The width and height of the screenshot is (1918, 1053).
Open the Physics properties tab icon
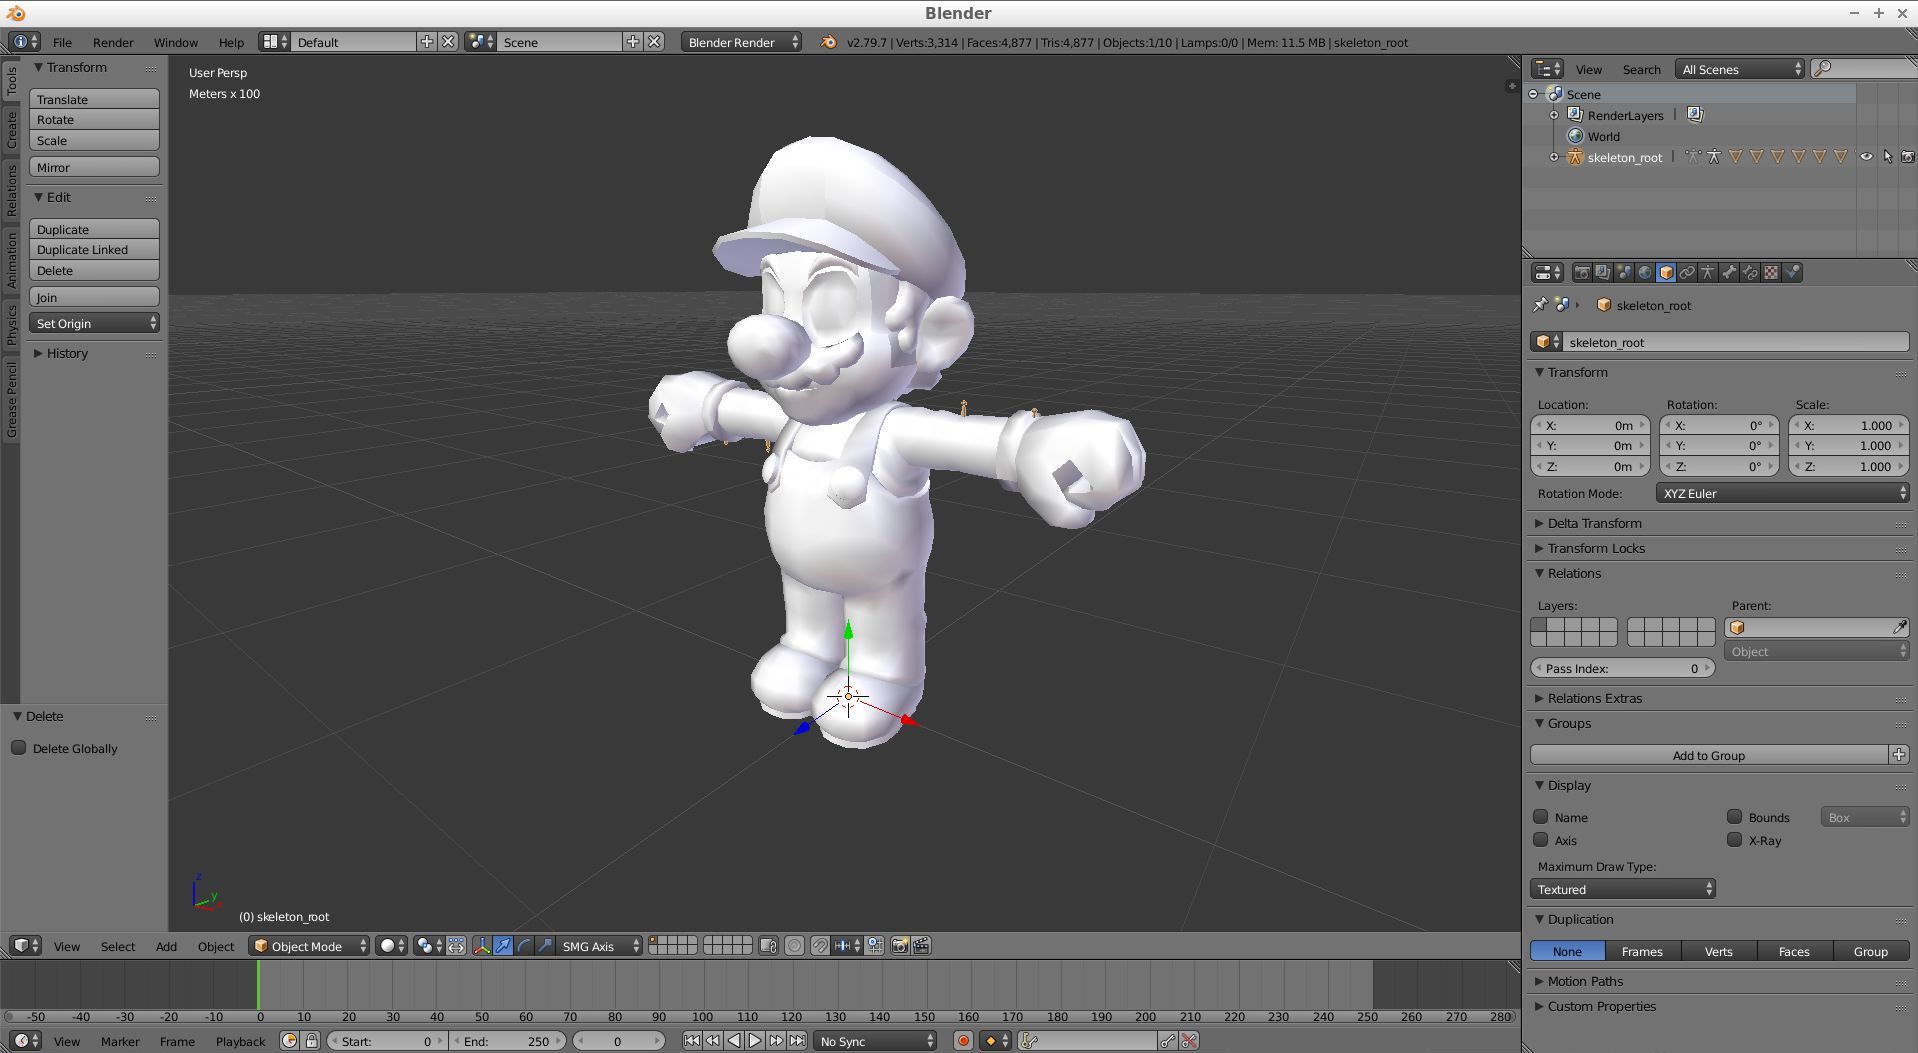pos(1792,272)
